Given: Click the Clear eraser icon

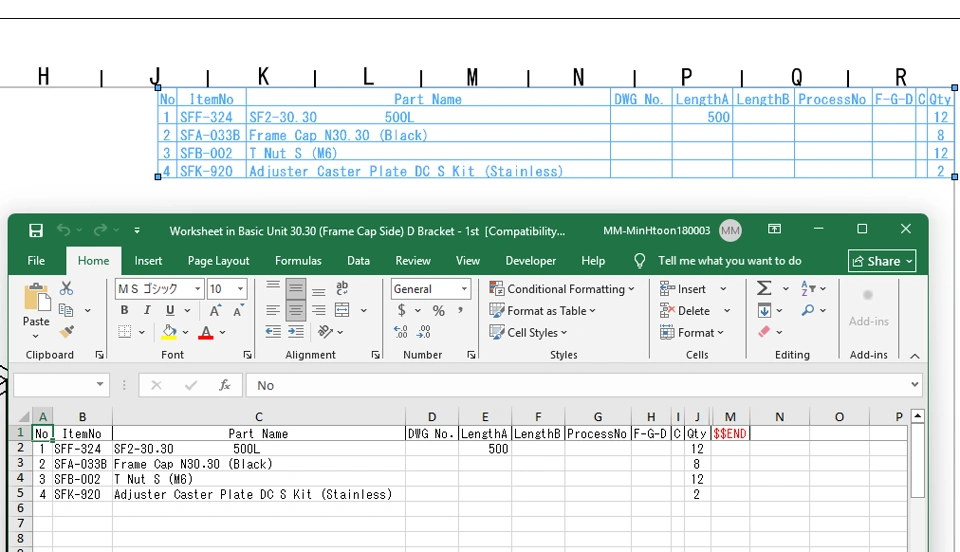Looking at the screenshot, I should click(x=764, y=332).
